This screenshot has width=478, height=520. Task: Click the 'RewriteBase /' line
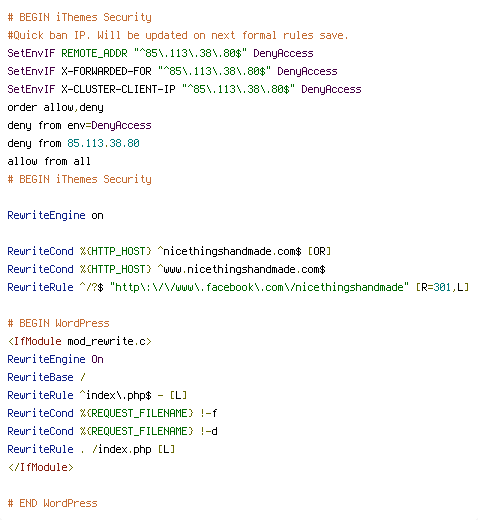coord(46,377)
